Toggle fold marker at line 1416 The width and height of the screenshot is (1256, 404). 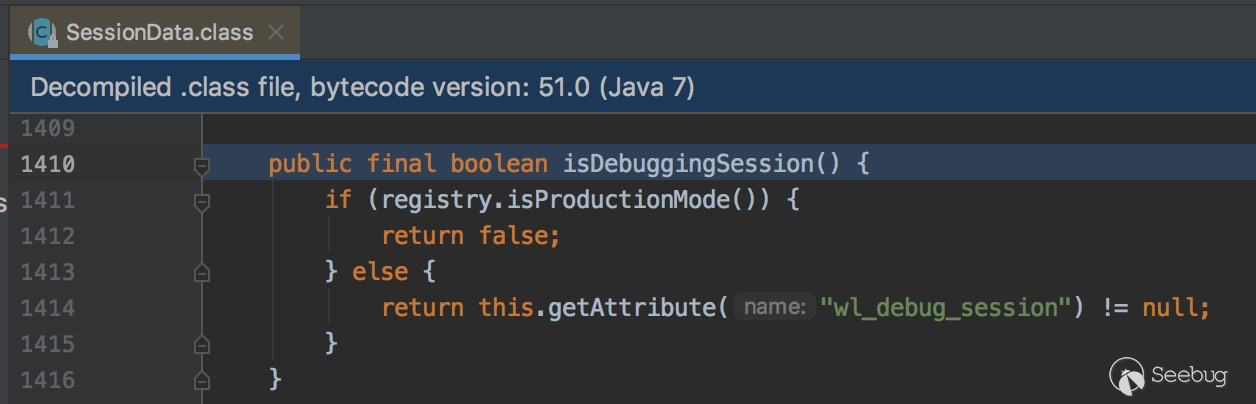point(201,380)
